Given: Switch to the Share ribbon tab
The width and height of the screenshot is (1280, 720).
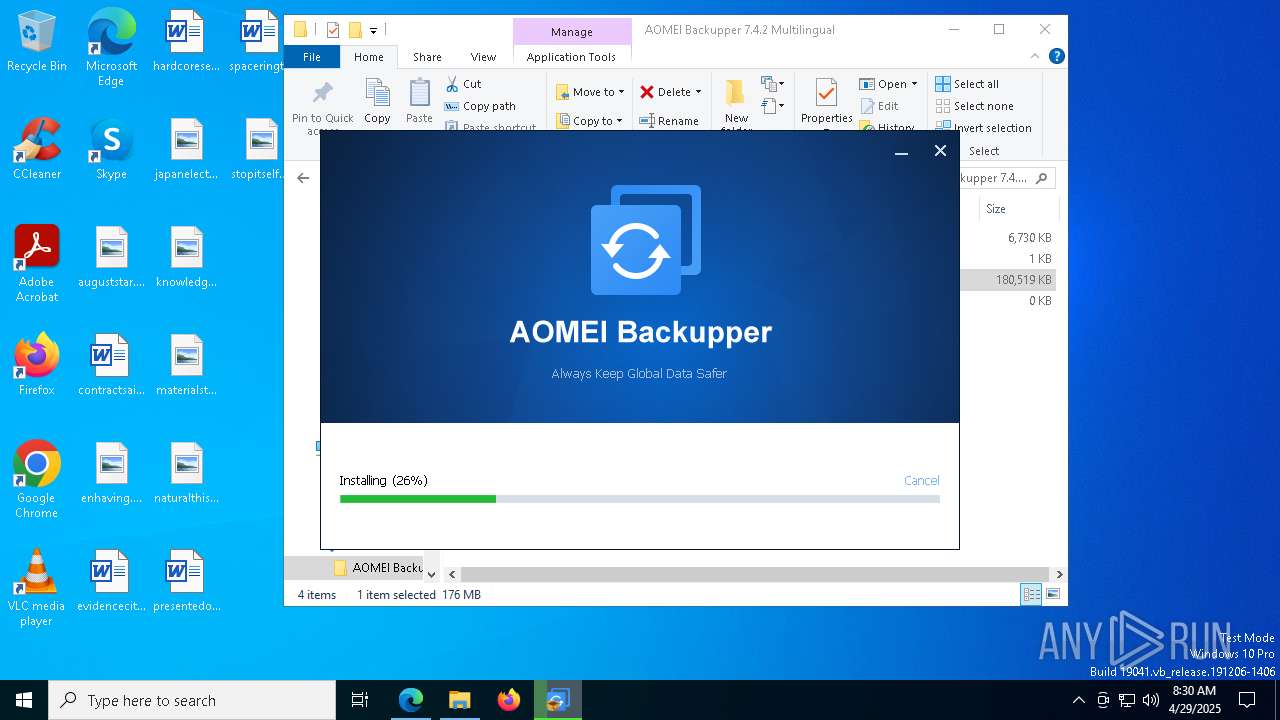Looking at the screenshot, I should tap(427, 57).
